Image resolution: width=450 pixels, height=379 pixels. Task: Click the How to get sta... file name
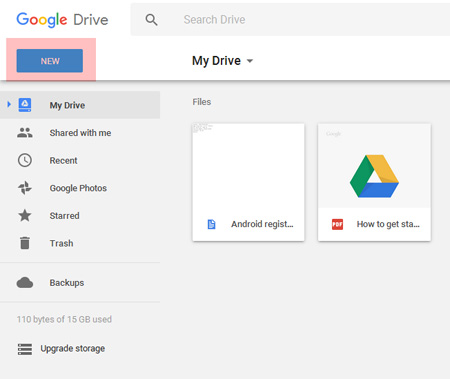coord(388,224)
